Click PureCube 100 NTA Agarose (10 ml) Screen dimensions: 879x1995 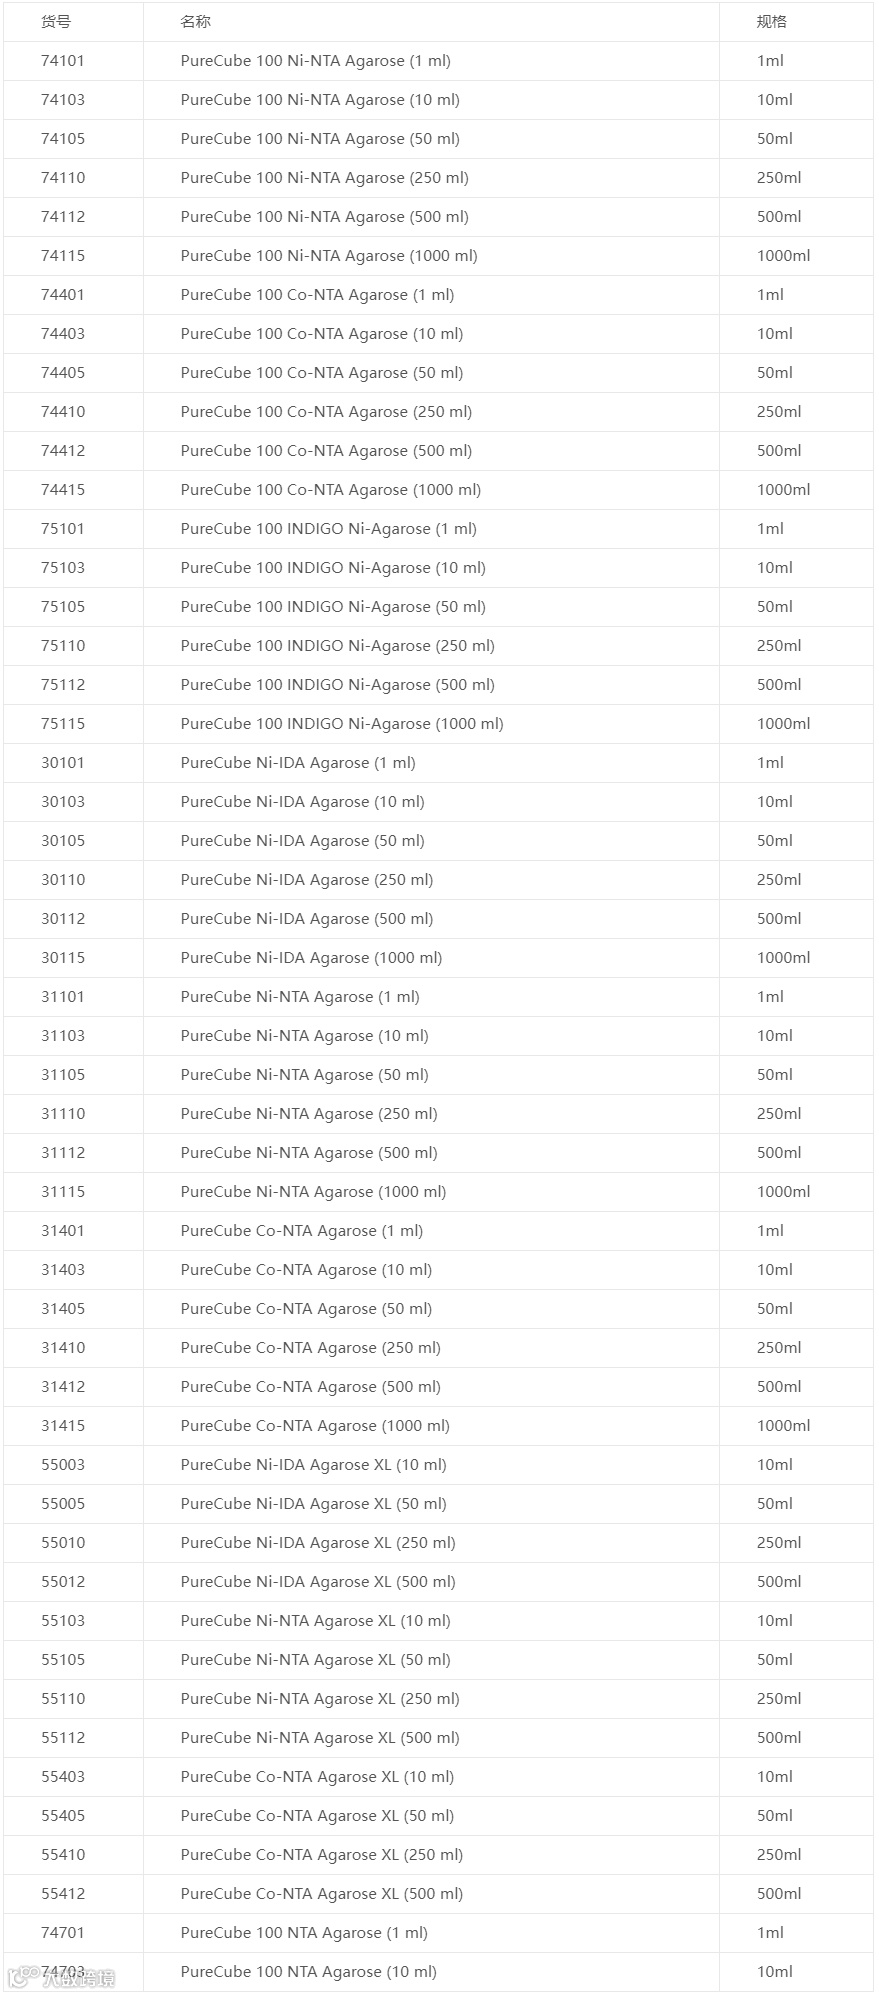309,1972
